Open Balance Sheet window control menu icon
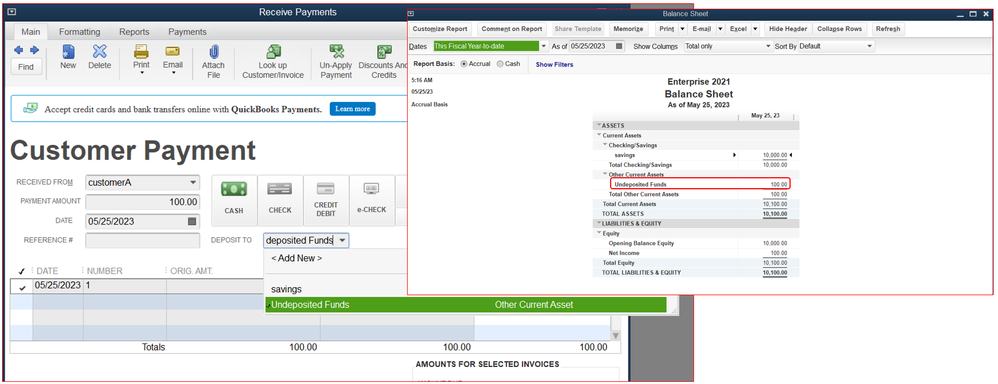 tap(411, 13)
